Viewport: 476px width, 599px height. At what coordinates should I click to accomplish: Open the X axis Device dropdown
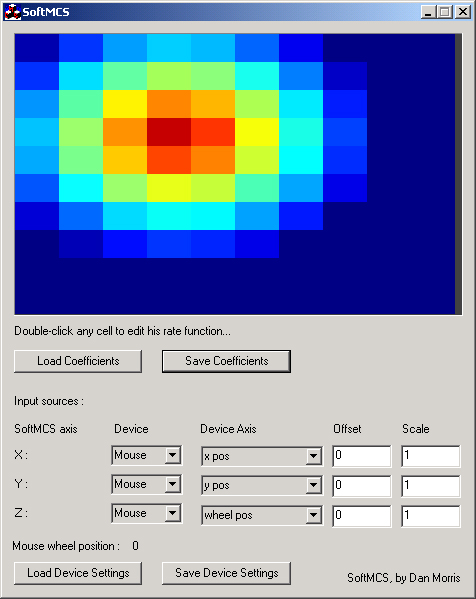[173, 455]
